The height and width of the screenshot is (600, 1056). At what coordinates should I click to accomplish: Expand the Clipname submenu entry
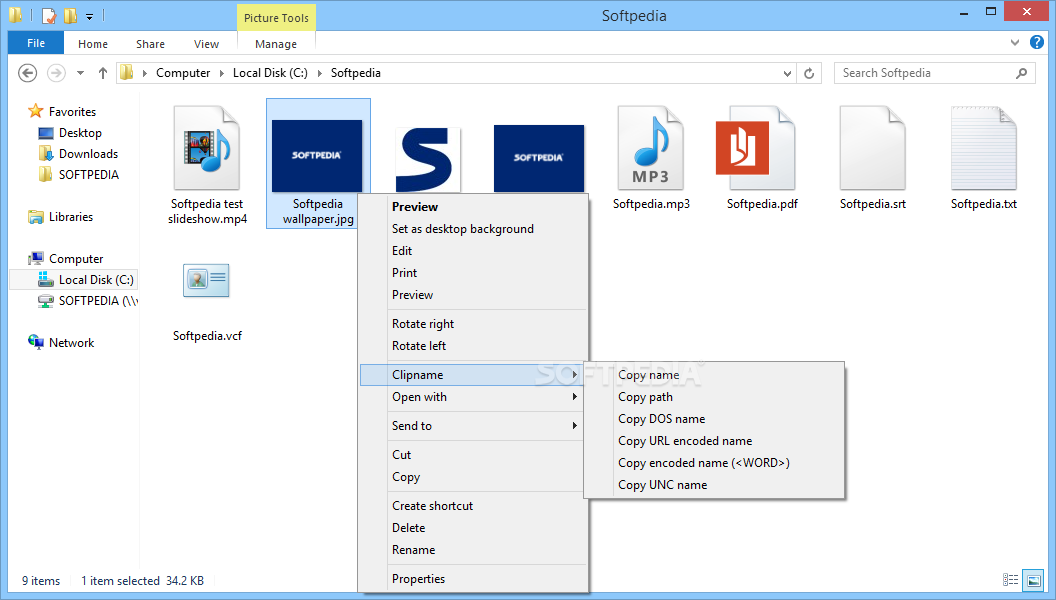click(x=471, y=374)
